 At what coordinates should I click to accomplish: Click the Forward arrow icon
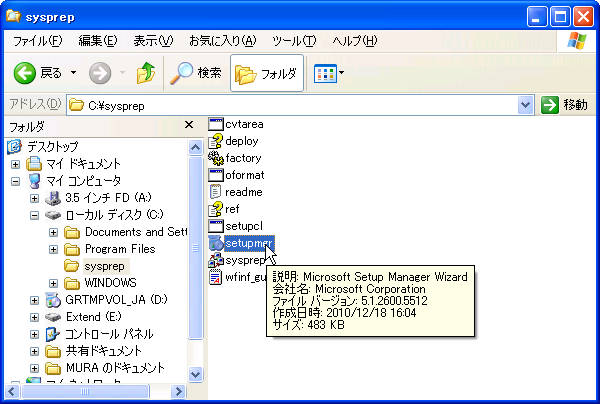point(100,73)
